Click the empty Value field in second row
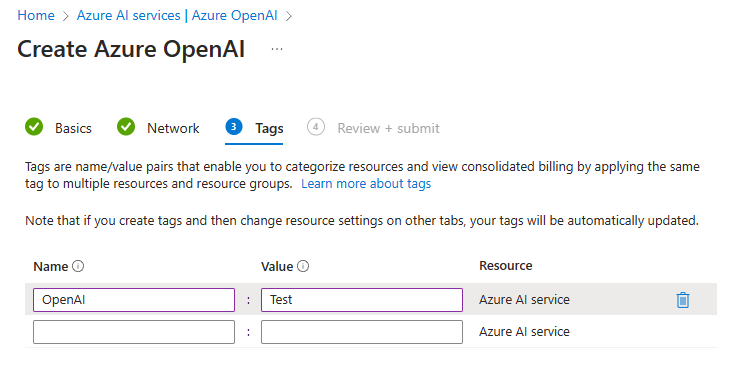Screen dimensions: 752x372 pyautogui.click(x=362, y=332)
